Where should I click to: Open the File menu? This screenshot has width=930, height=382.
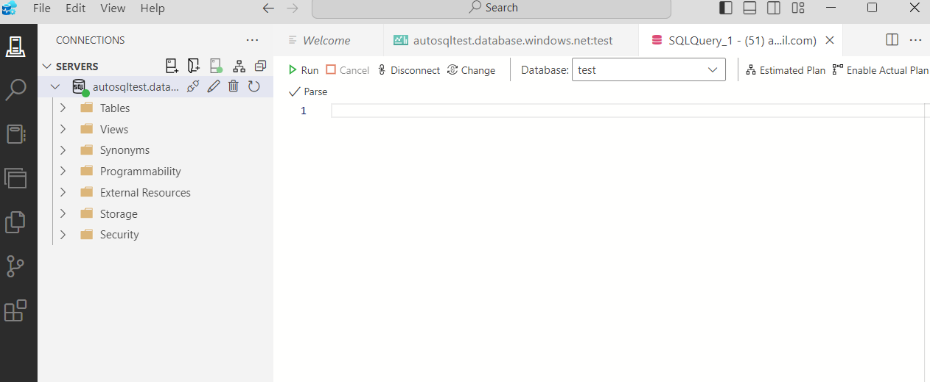pyautogui.click(x=42, y=8)
